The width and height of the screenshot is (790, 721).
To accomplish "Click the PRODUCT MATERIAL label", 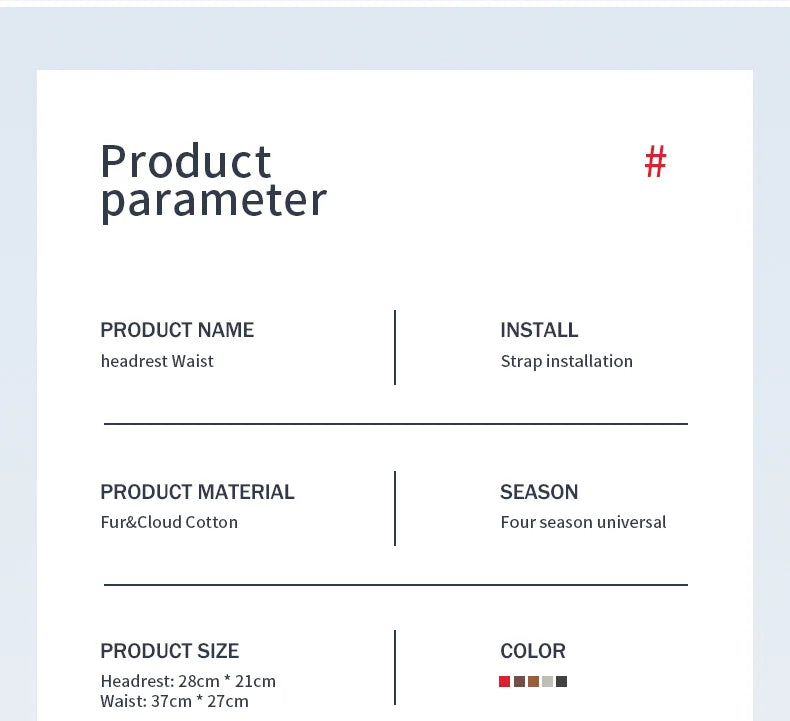I will 197,492.
